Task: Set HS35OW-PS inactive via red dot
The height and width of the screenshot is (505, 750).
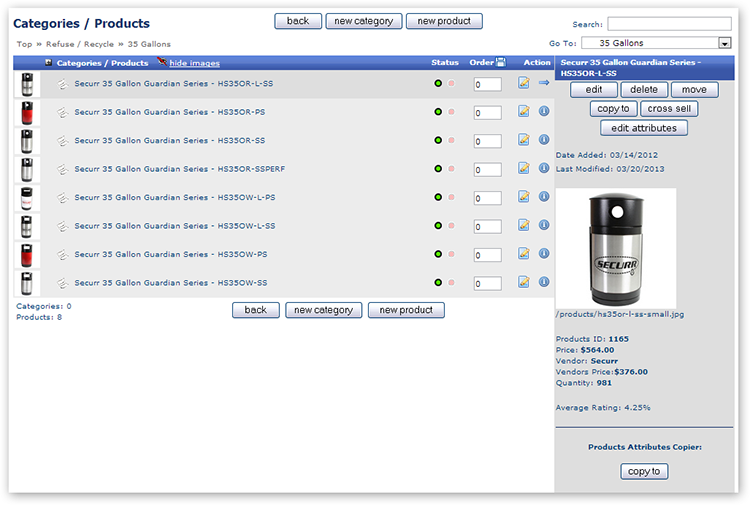Action: pyautogui.click(x=451, y=254)
